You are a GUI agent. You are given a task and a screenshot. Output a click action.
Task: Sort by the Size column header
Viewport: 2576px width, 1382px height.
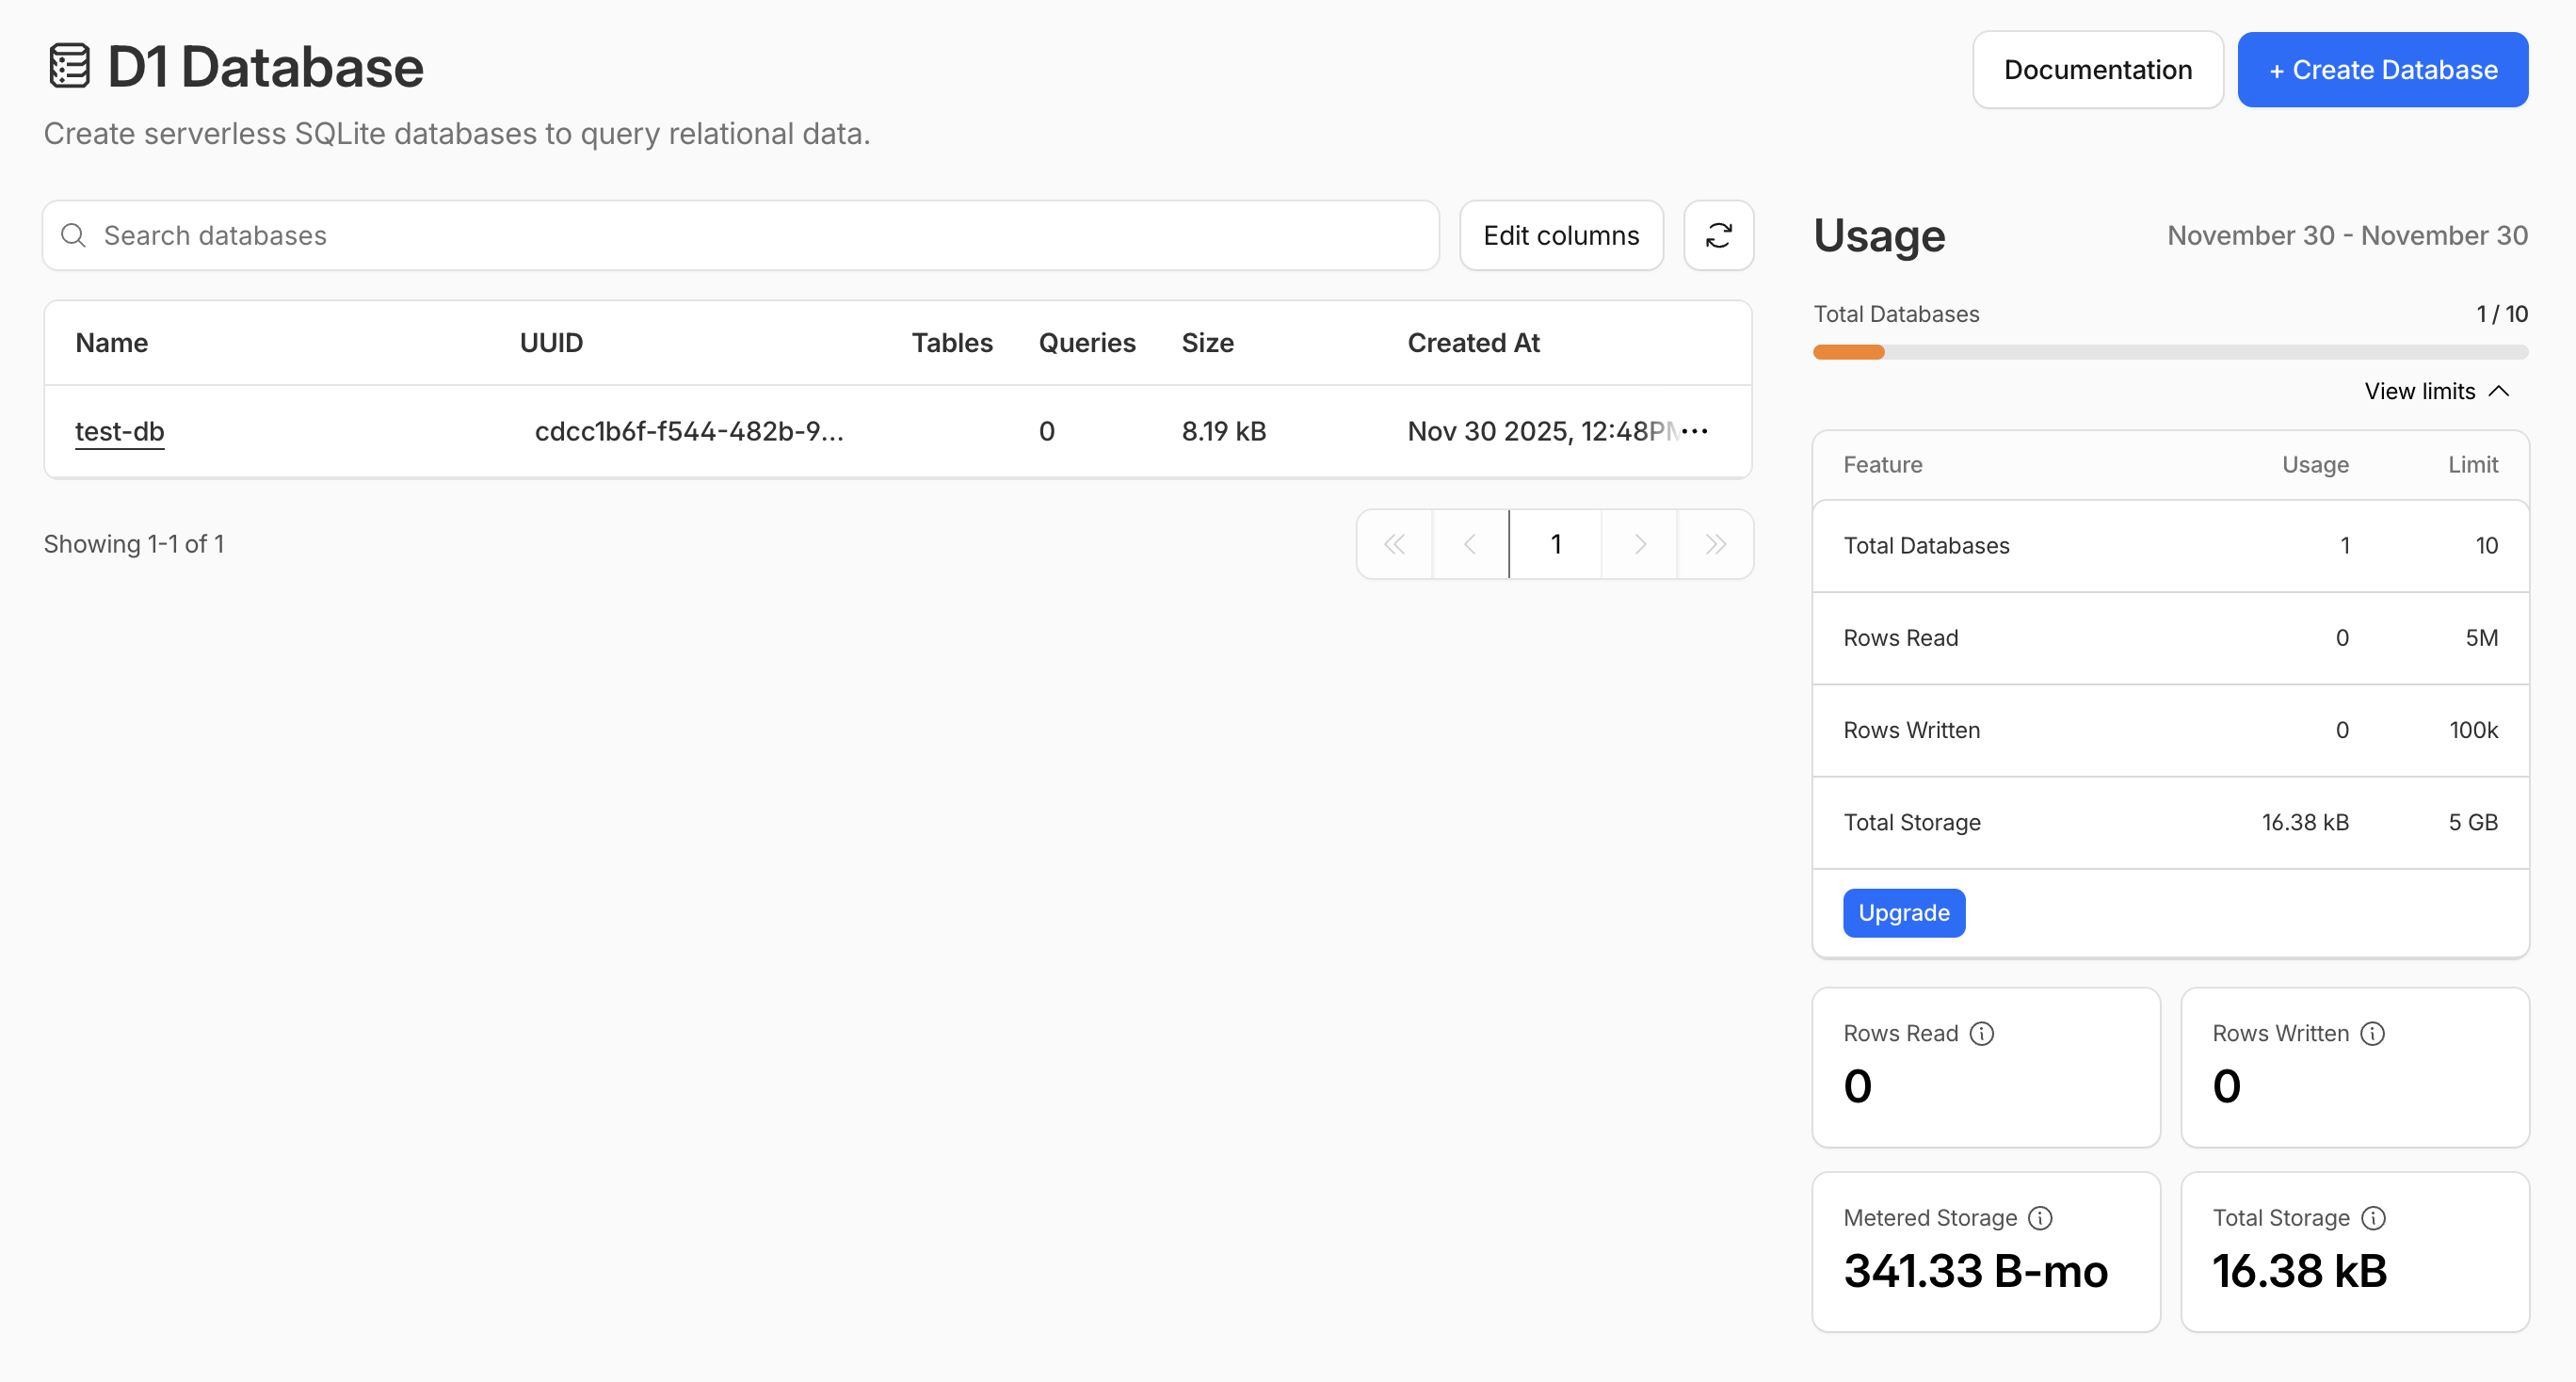coord(1207,343)
